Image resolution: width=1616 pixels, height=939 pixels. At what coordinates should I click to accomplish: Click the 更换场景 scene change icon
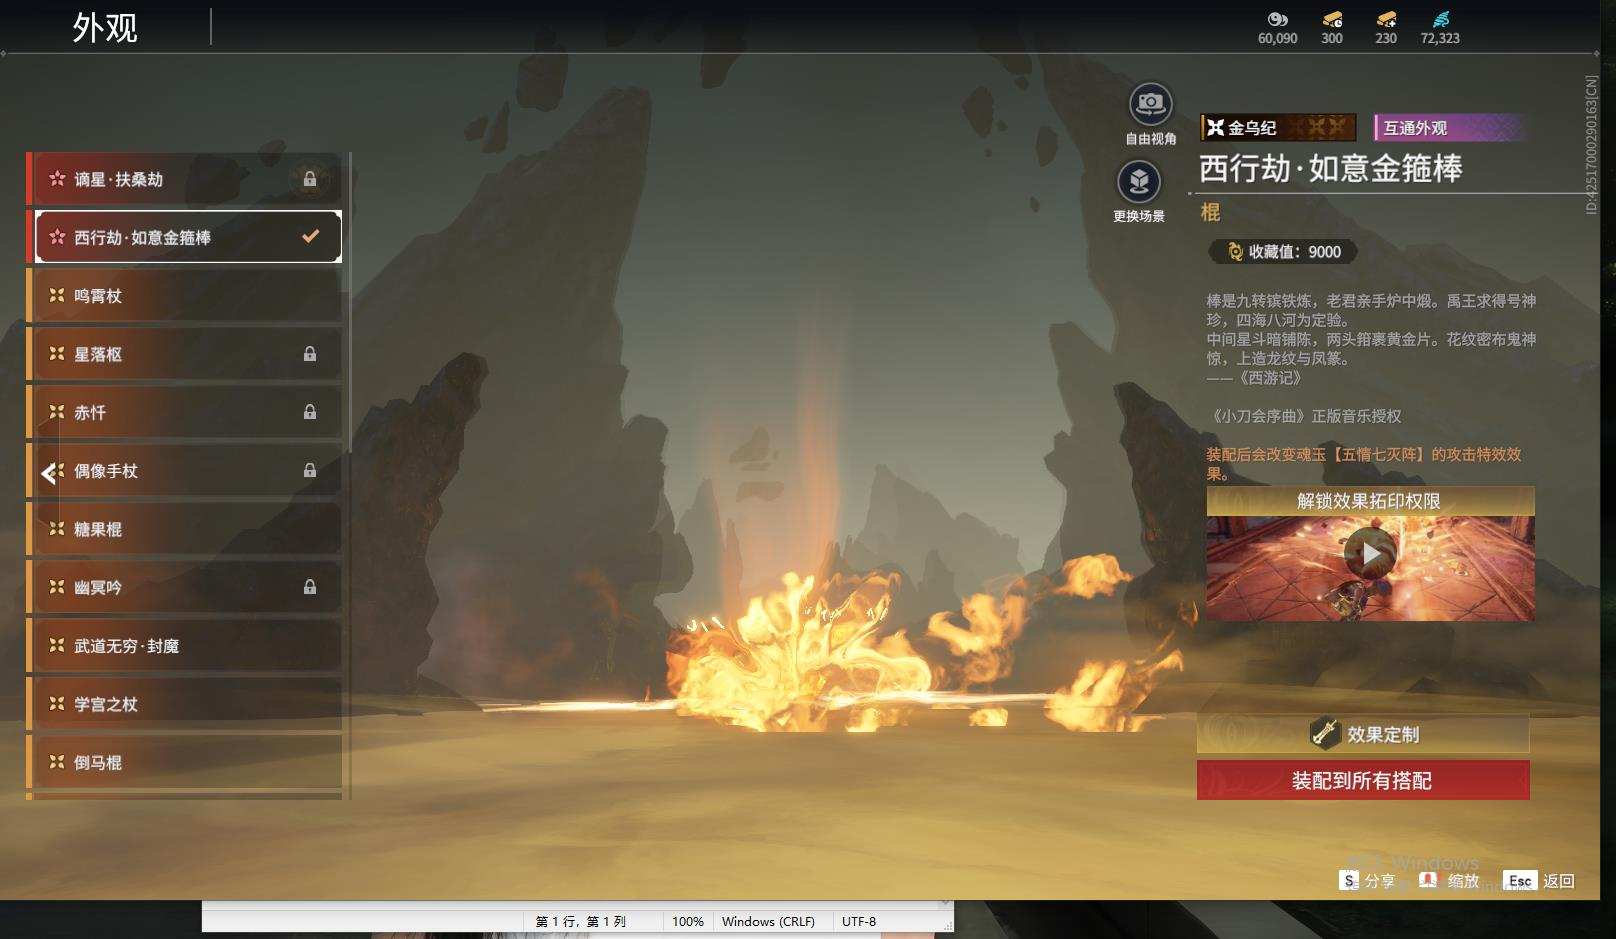pos(1139,181)
